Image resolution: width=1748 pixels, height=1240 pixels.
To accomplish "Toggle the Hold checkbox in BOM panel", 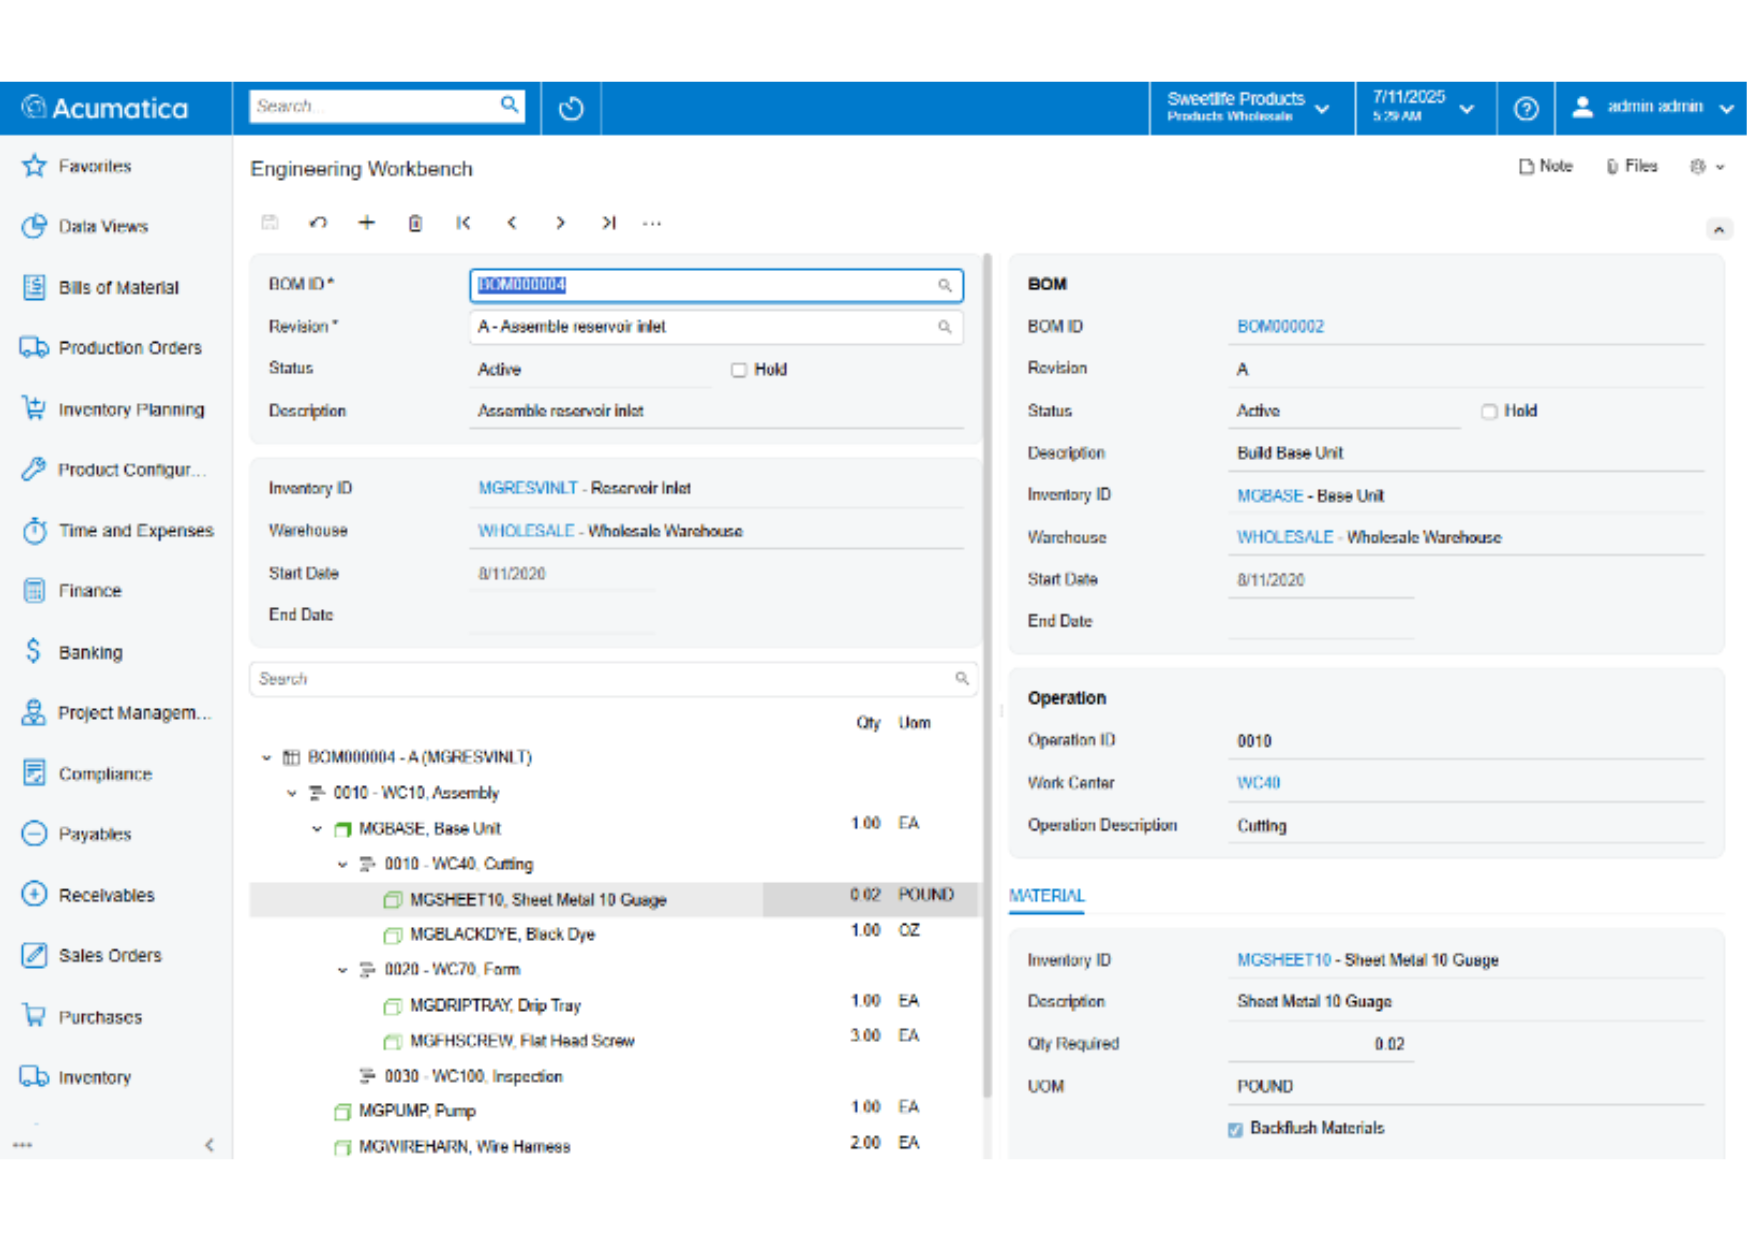I will (x=1489, y=412).
